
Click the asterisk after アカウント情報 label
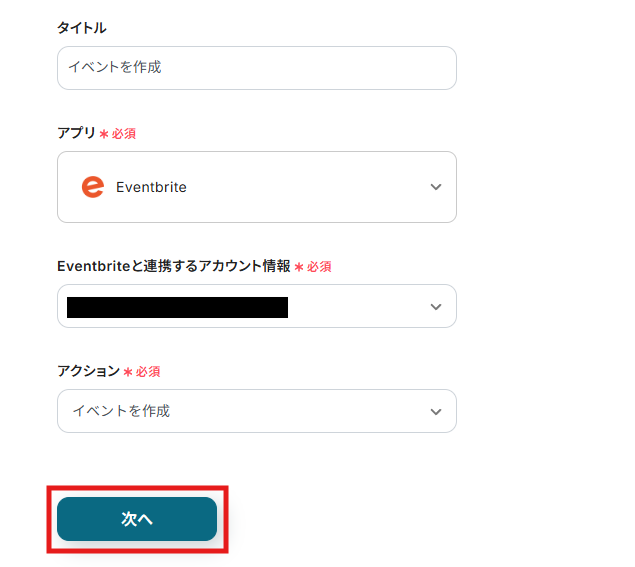tap(299, 267)
